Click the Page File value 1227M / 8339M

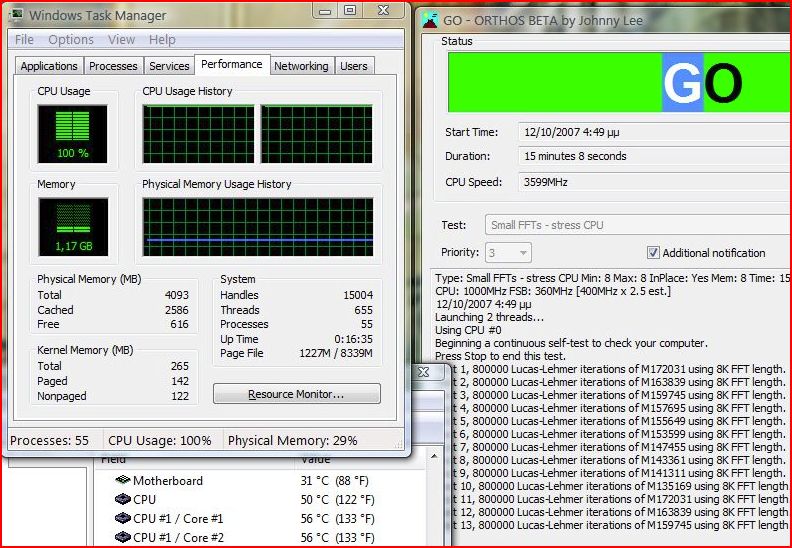pyautogui.click(x=336, y=353)
